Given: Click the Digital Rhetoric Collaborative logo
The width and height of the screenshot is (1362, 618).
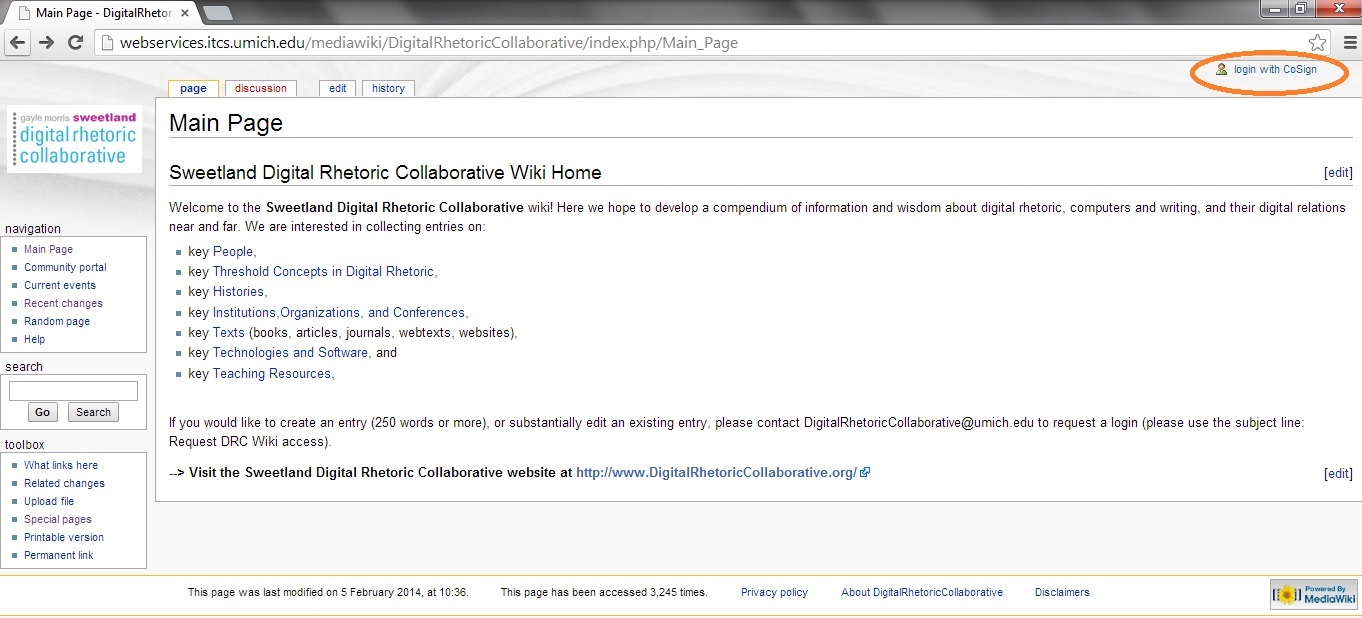Looking at the screenshot, I should 75,139.
